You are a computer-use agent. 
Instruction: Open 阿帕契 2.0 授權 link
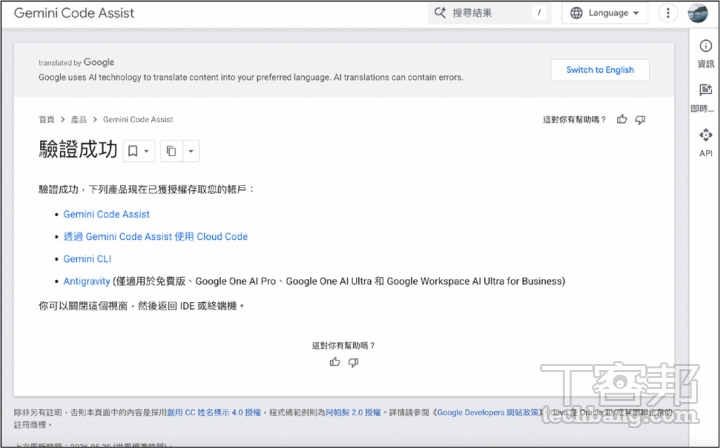click(353, 413)
